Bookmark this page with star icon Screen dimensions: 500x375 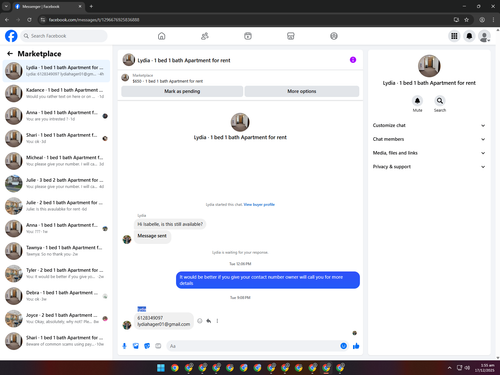pos(466,20)
